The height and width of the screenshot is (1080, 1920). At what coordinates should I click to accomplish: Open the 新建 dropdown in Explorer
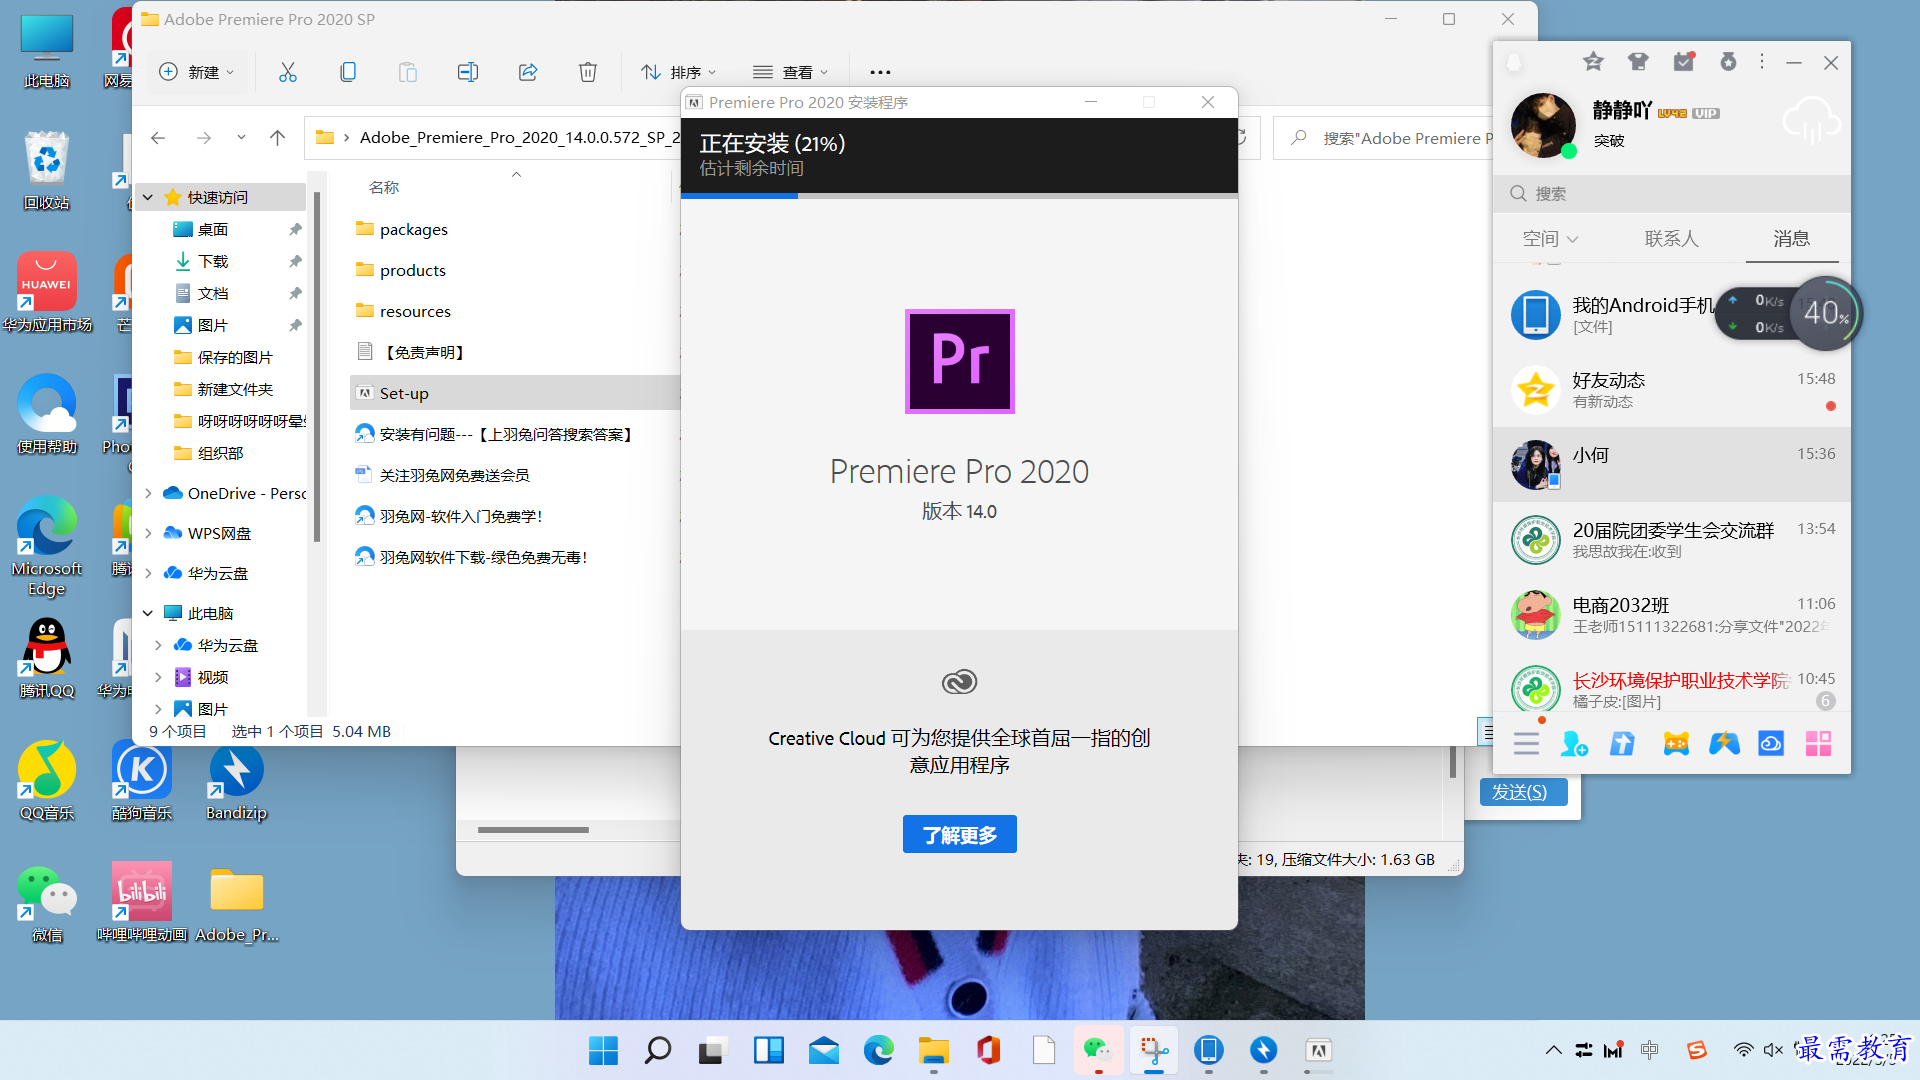[197, 72]
